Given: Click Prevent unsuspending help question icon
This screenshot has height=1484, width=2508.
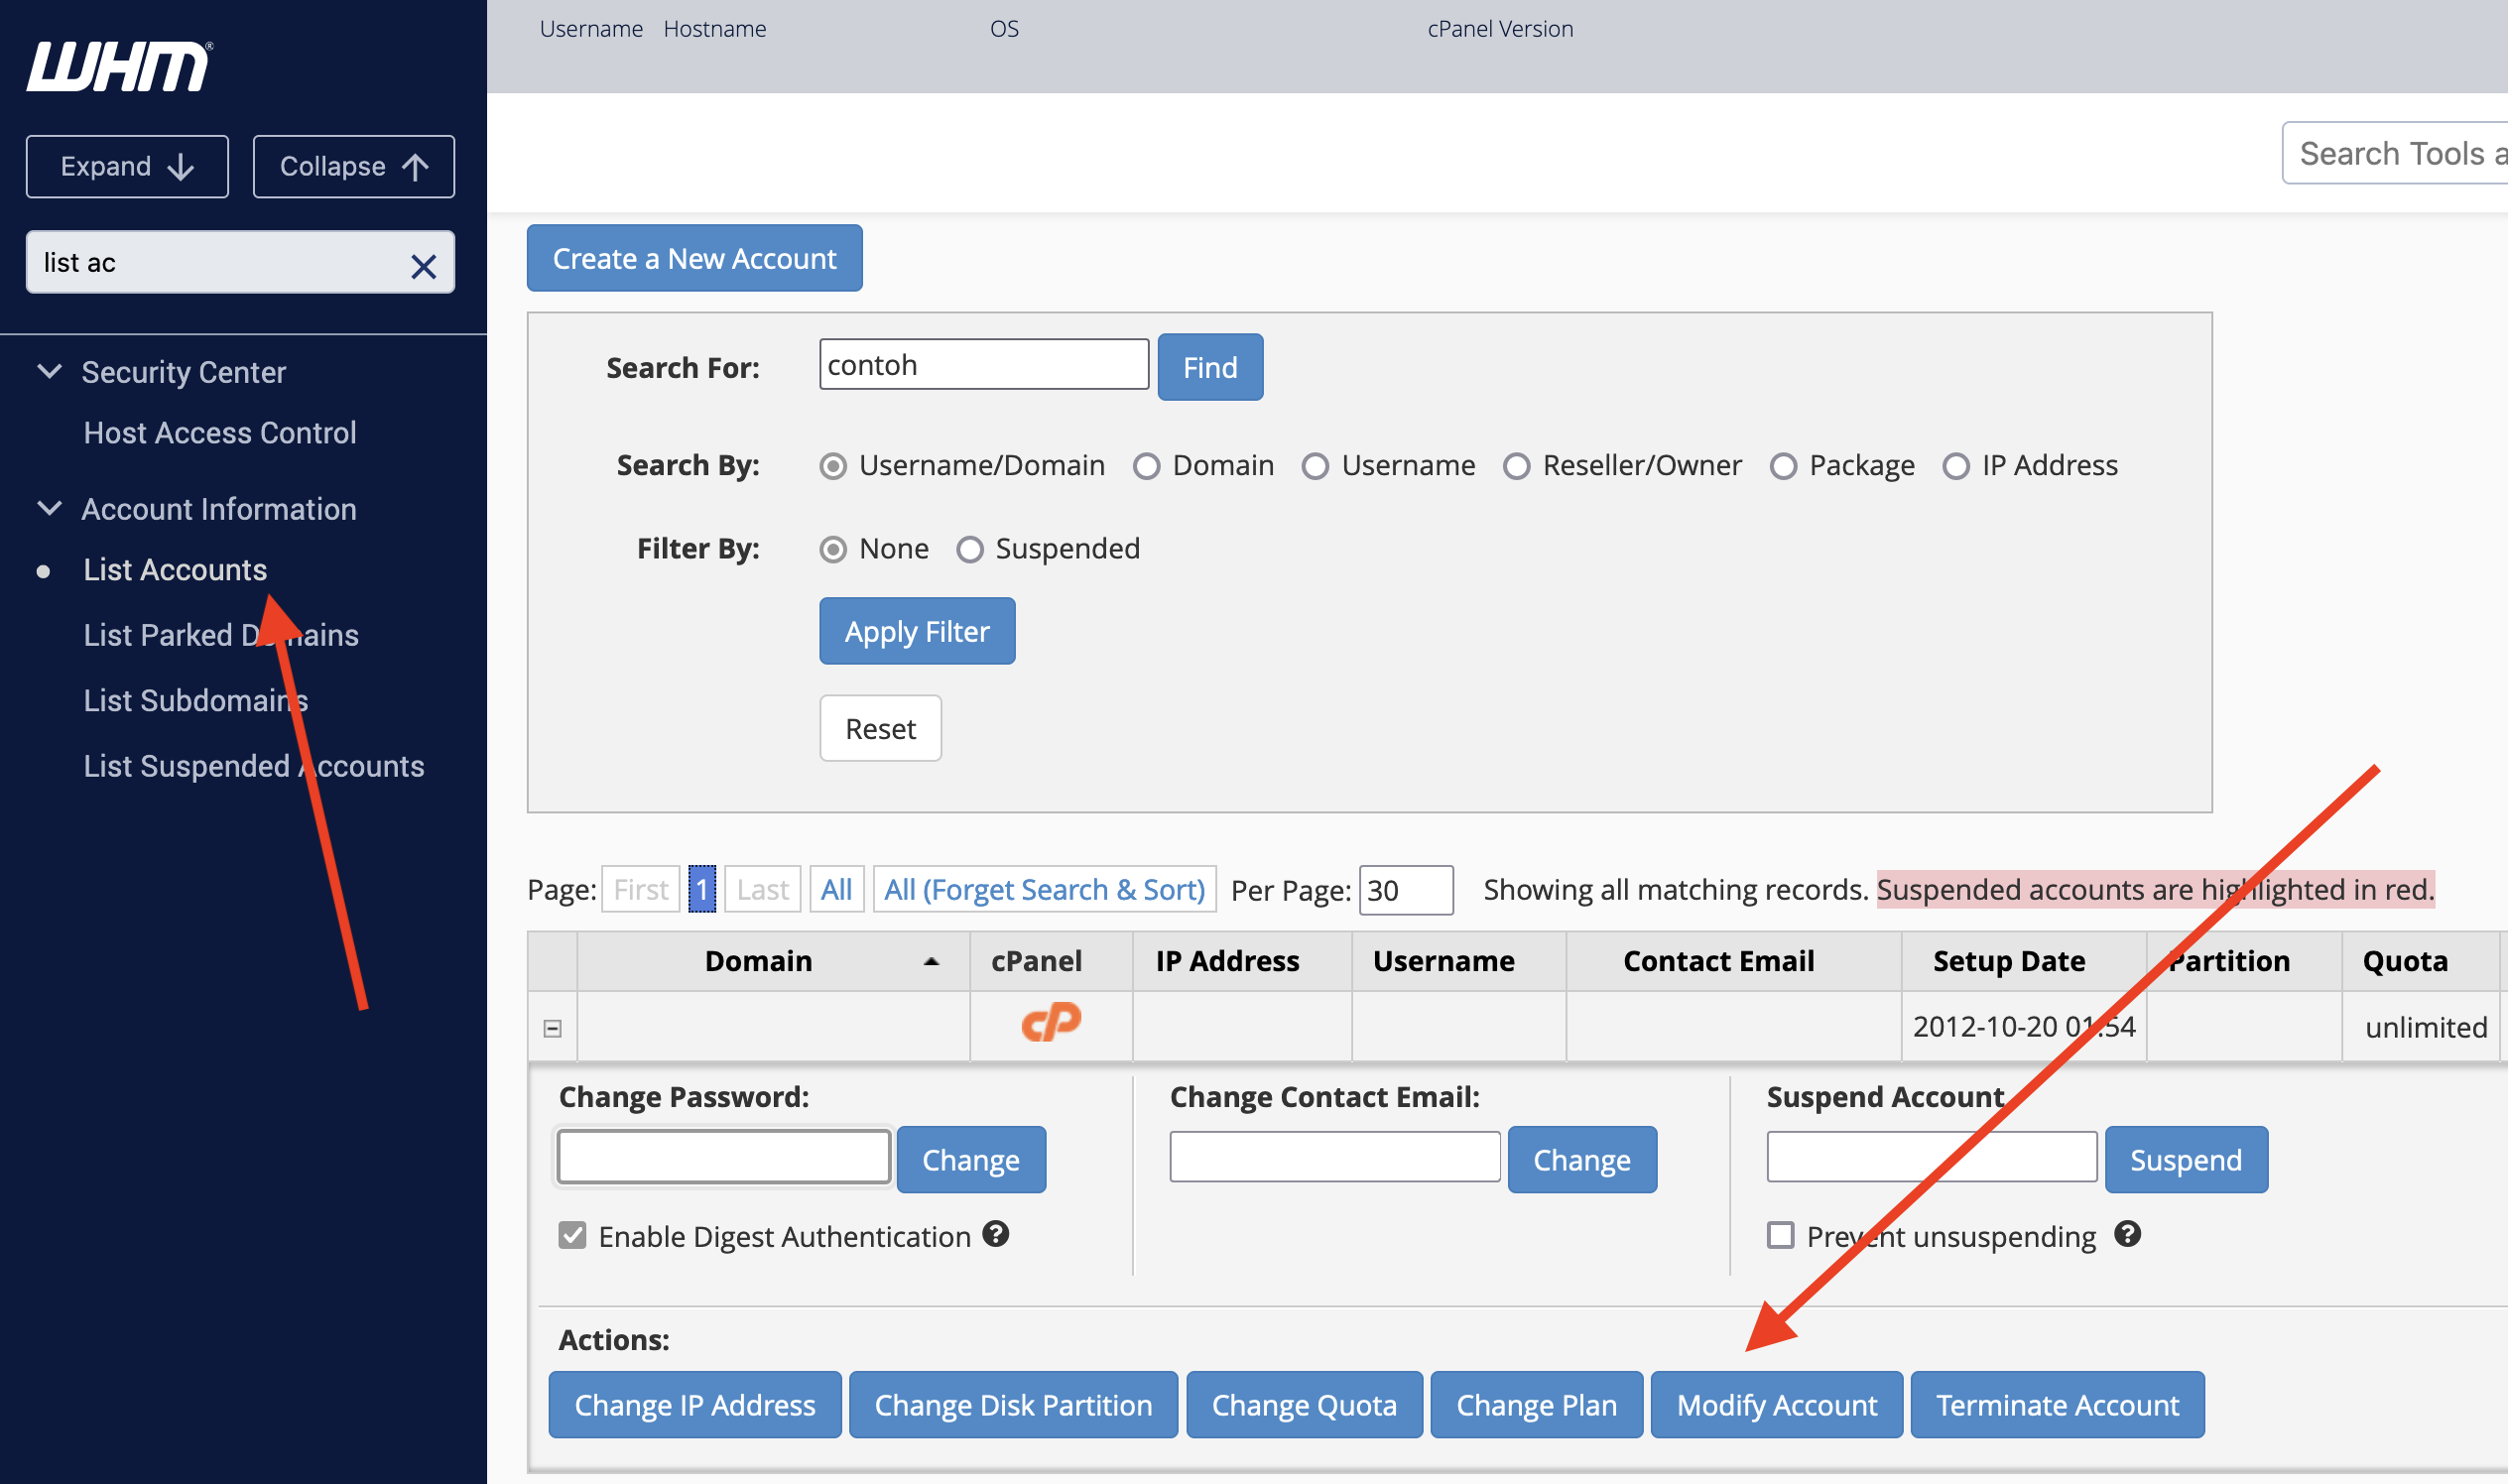Looking at the screenshot, I should 2127,1234.
